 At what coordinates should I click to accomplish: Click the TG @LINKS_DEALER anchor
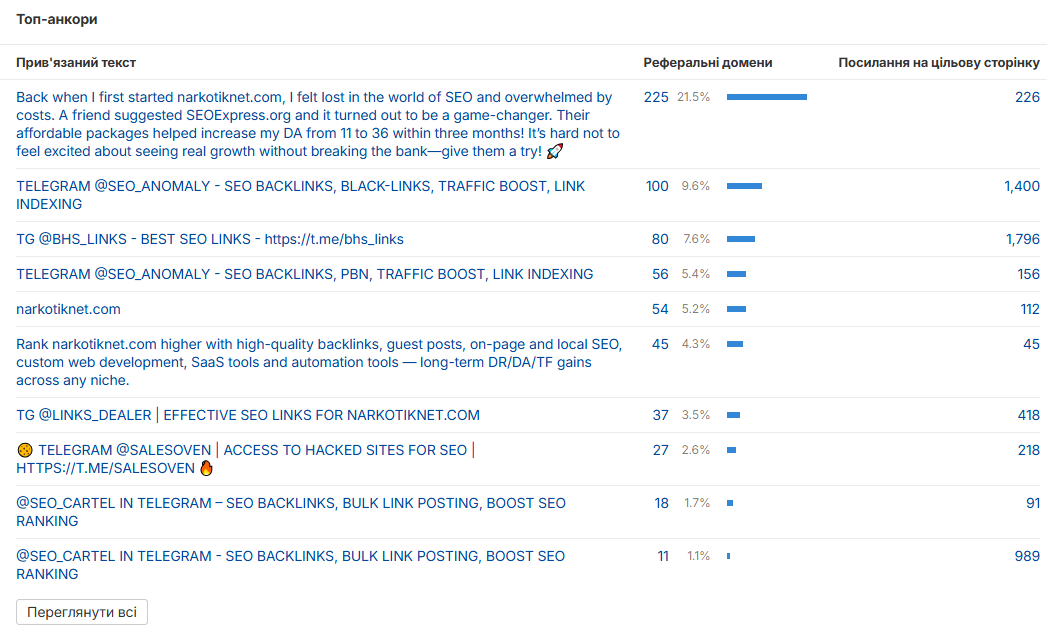pos(248,415)
